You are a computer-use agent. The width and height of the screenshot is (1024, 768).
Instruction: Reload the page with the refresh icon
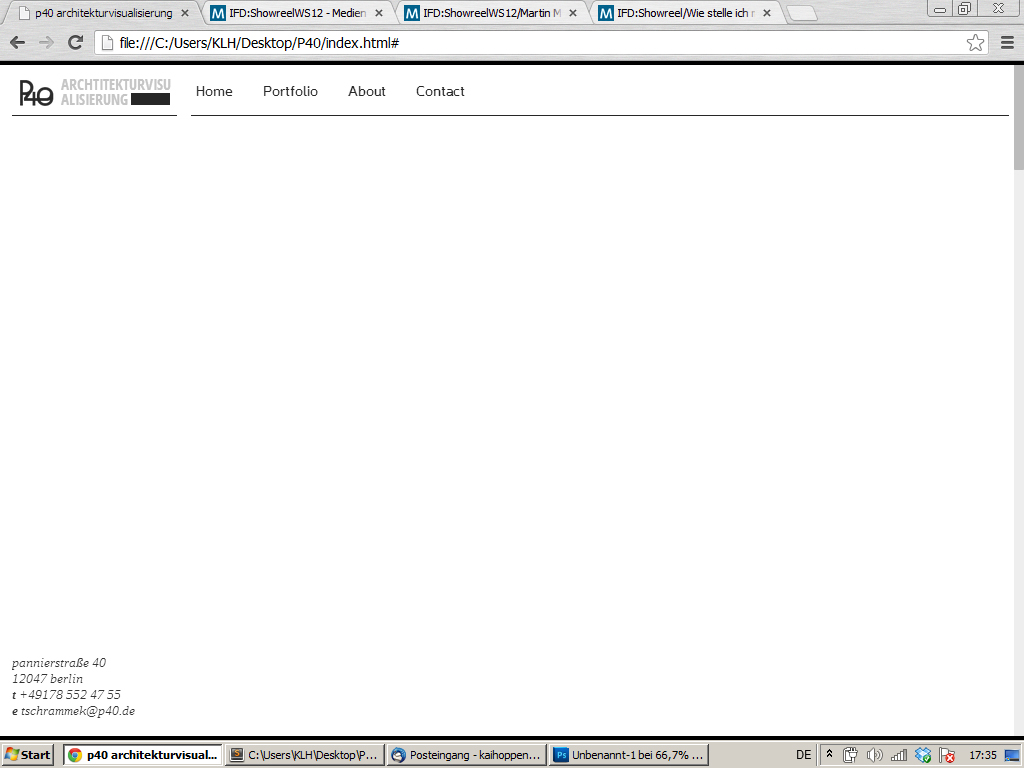[x=75, y=43]
